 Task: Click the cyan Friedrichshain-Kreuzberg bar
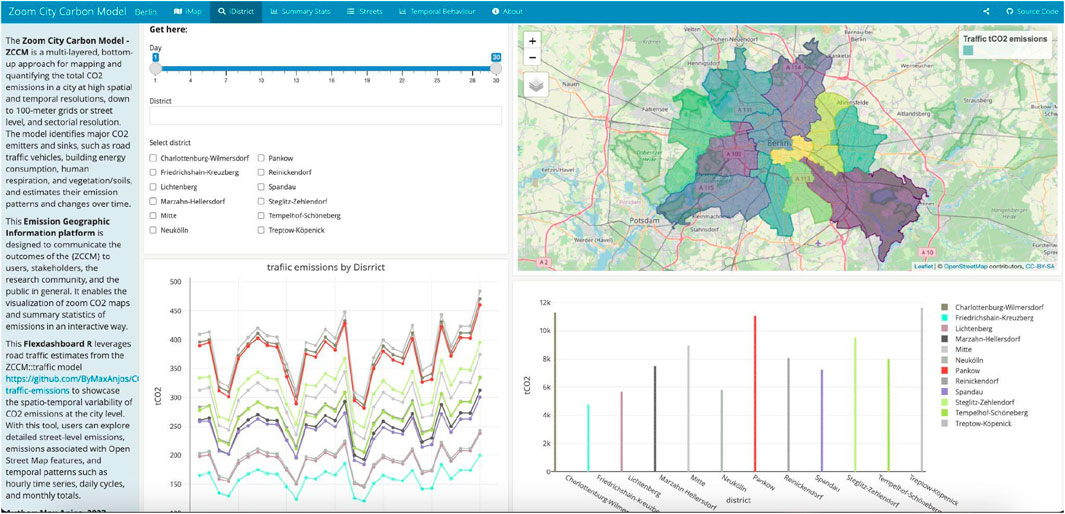pos(588,438)
